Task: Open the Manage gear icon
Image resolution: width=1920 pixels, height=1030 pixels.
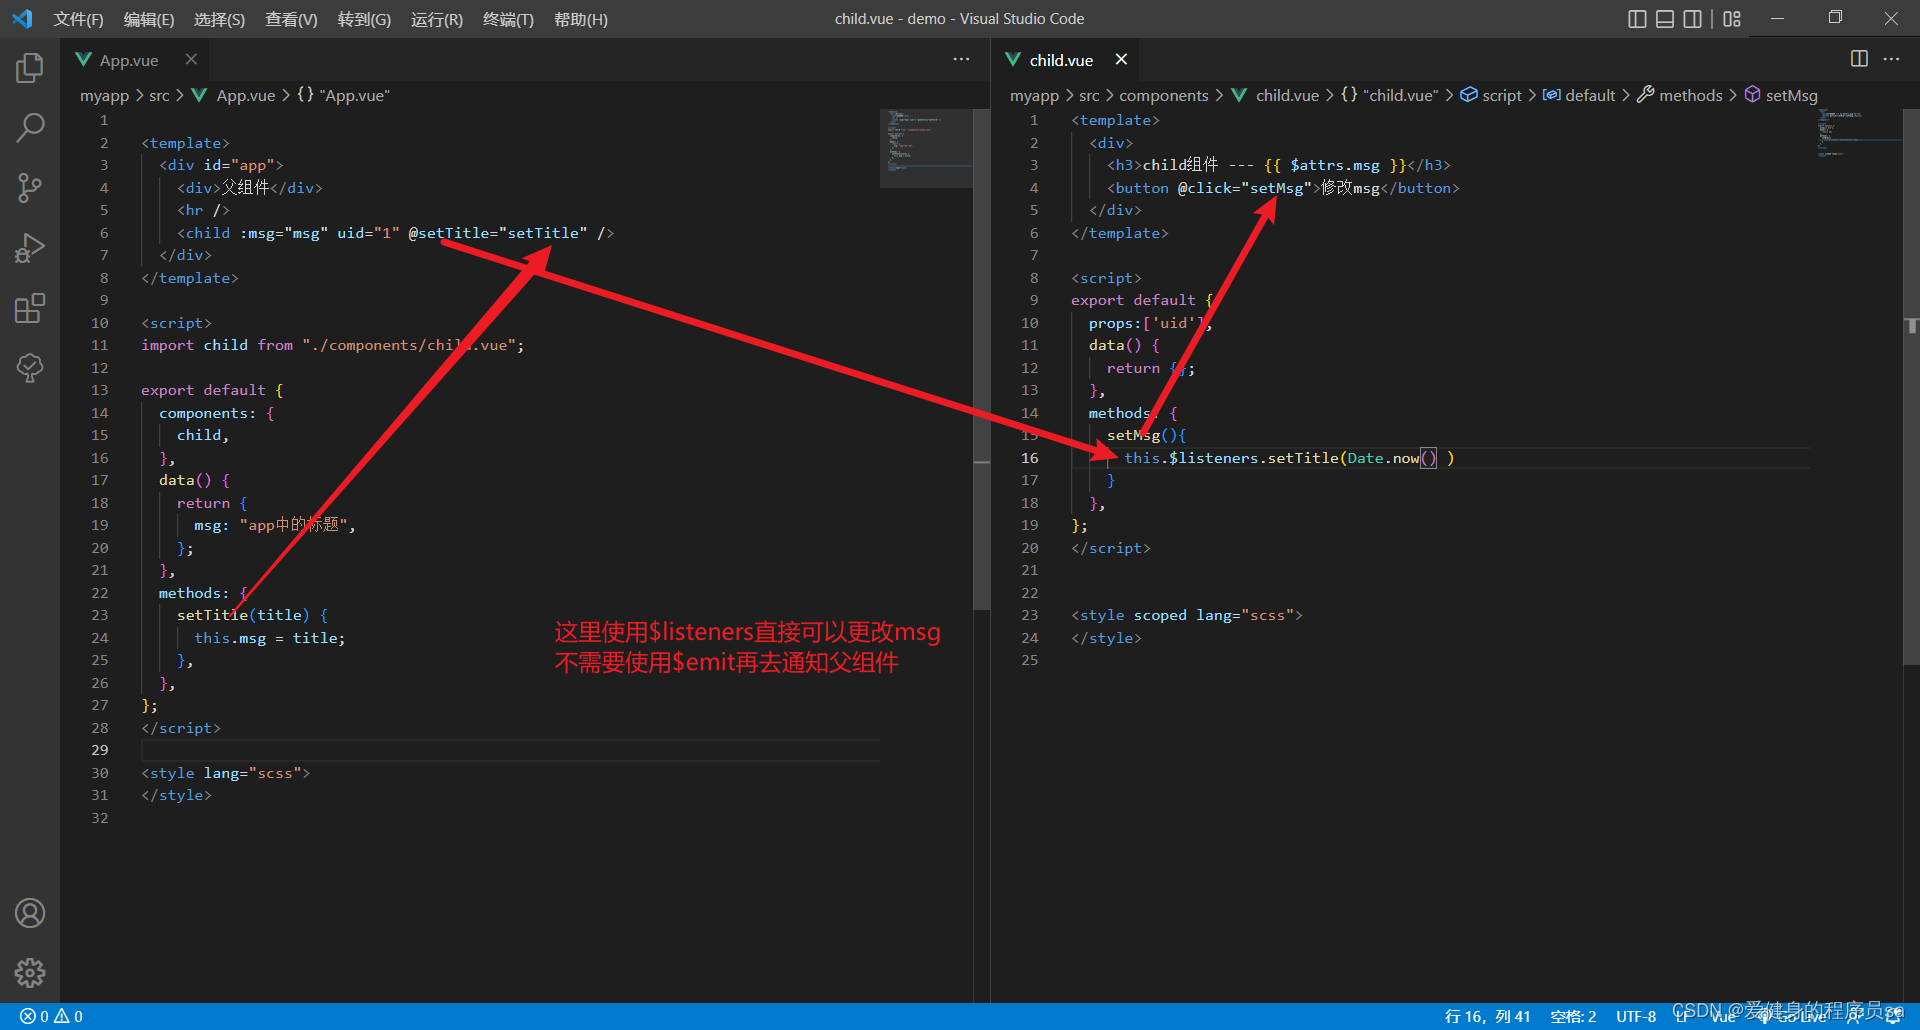Action: [x=30, y=973]
